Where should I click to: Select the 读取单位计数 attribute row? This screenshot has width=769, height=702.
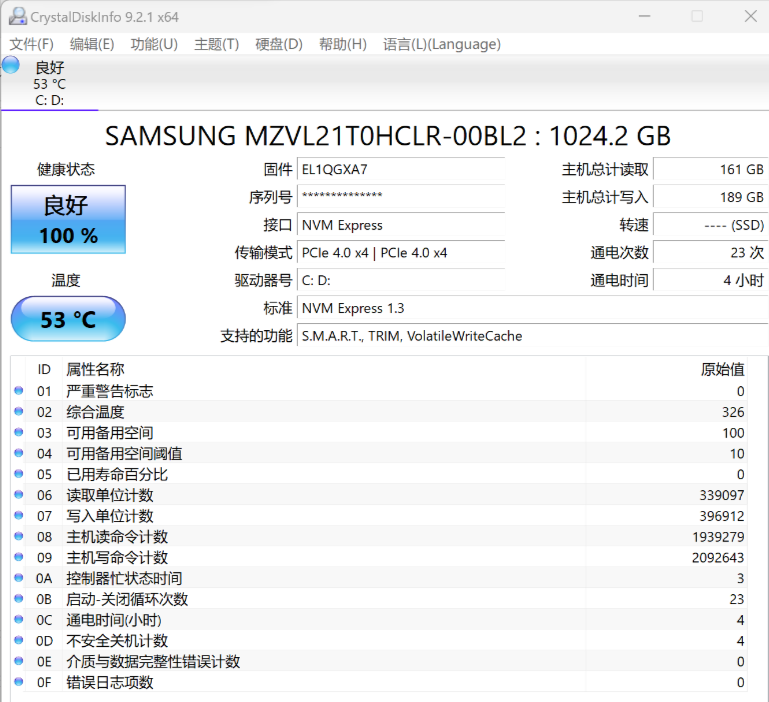click(379, 495)
